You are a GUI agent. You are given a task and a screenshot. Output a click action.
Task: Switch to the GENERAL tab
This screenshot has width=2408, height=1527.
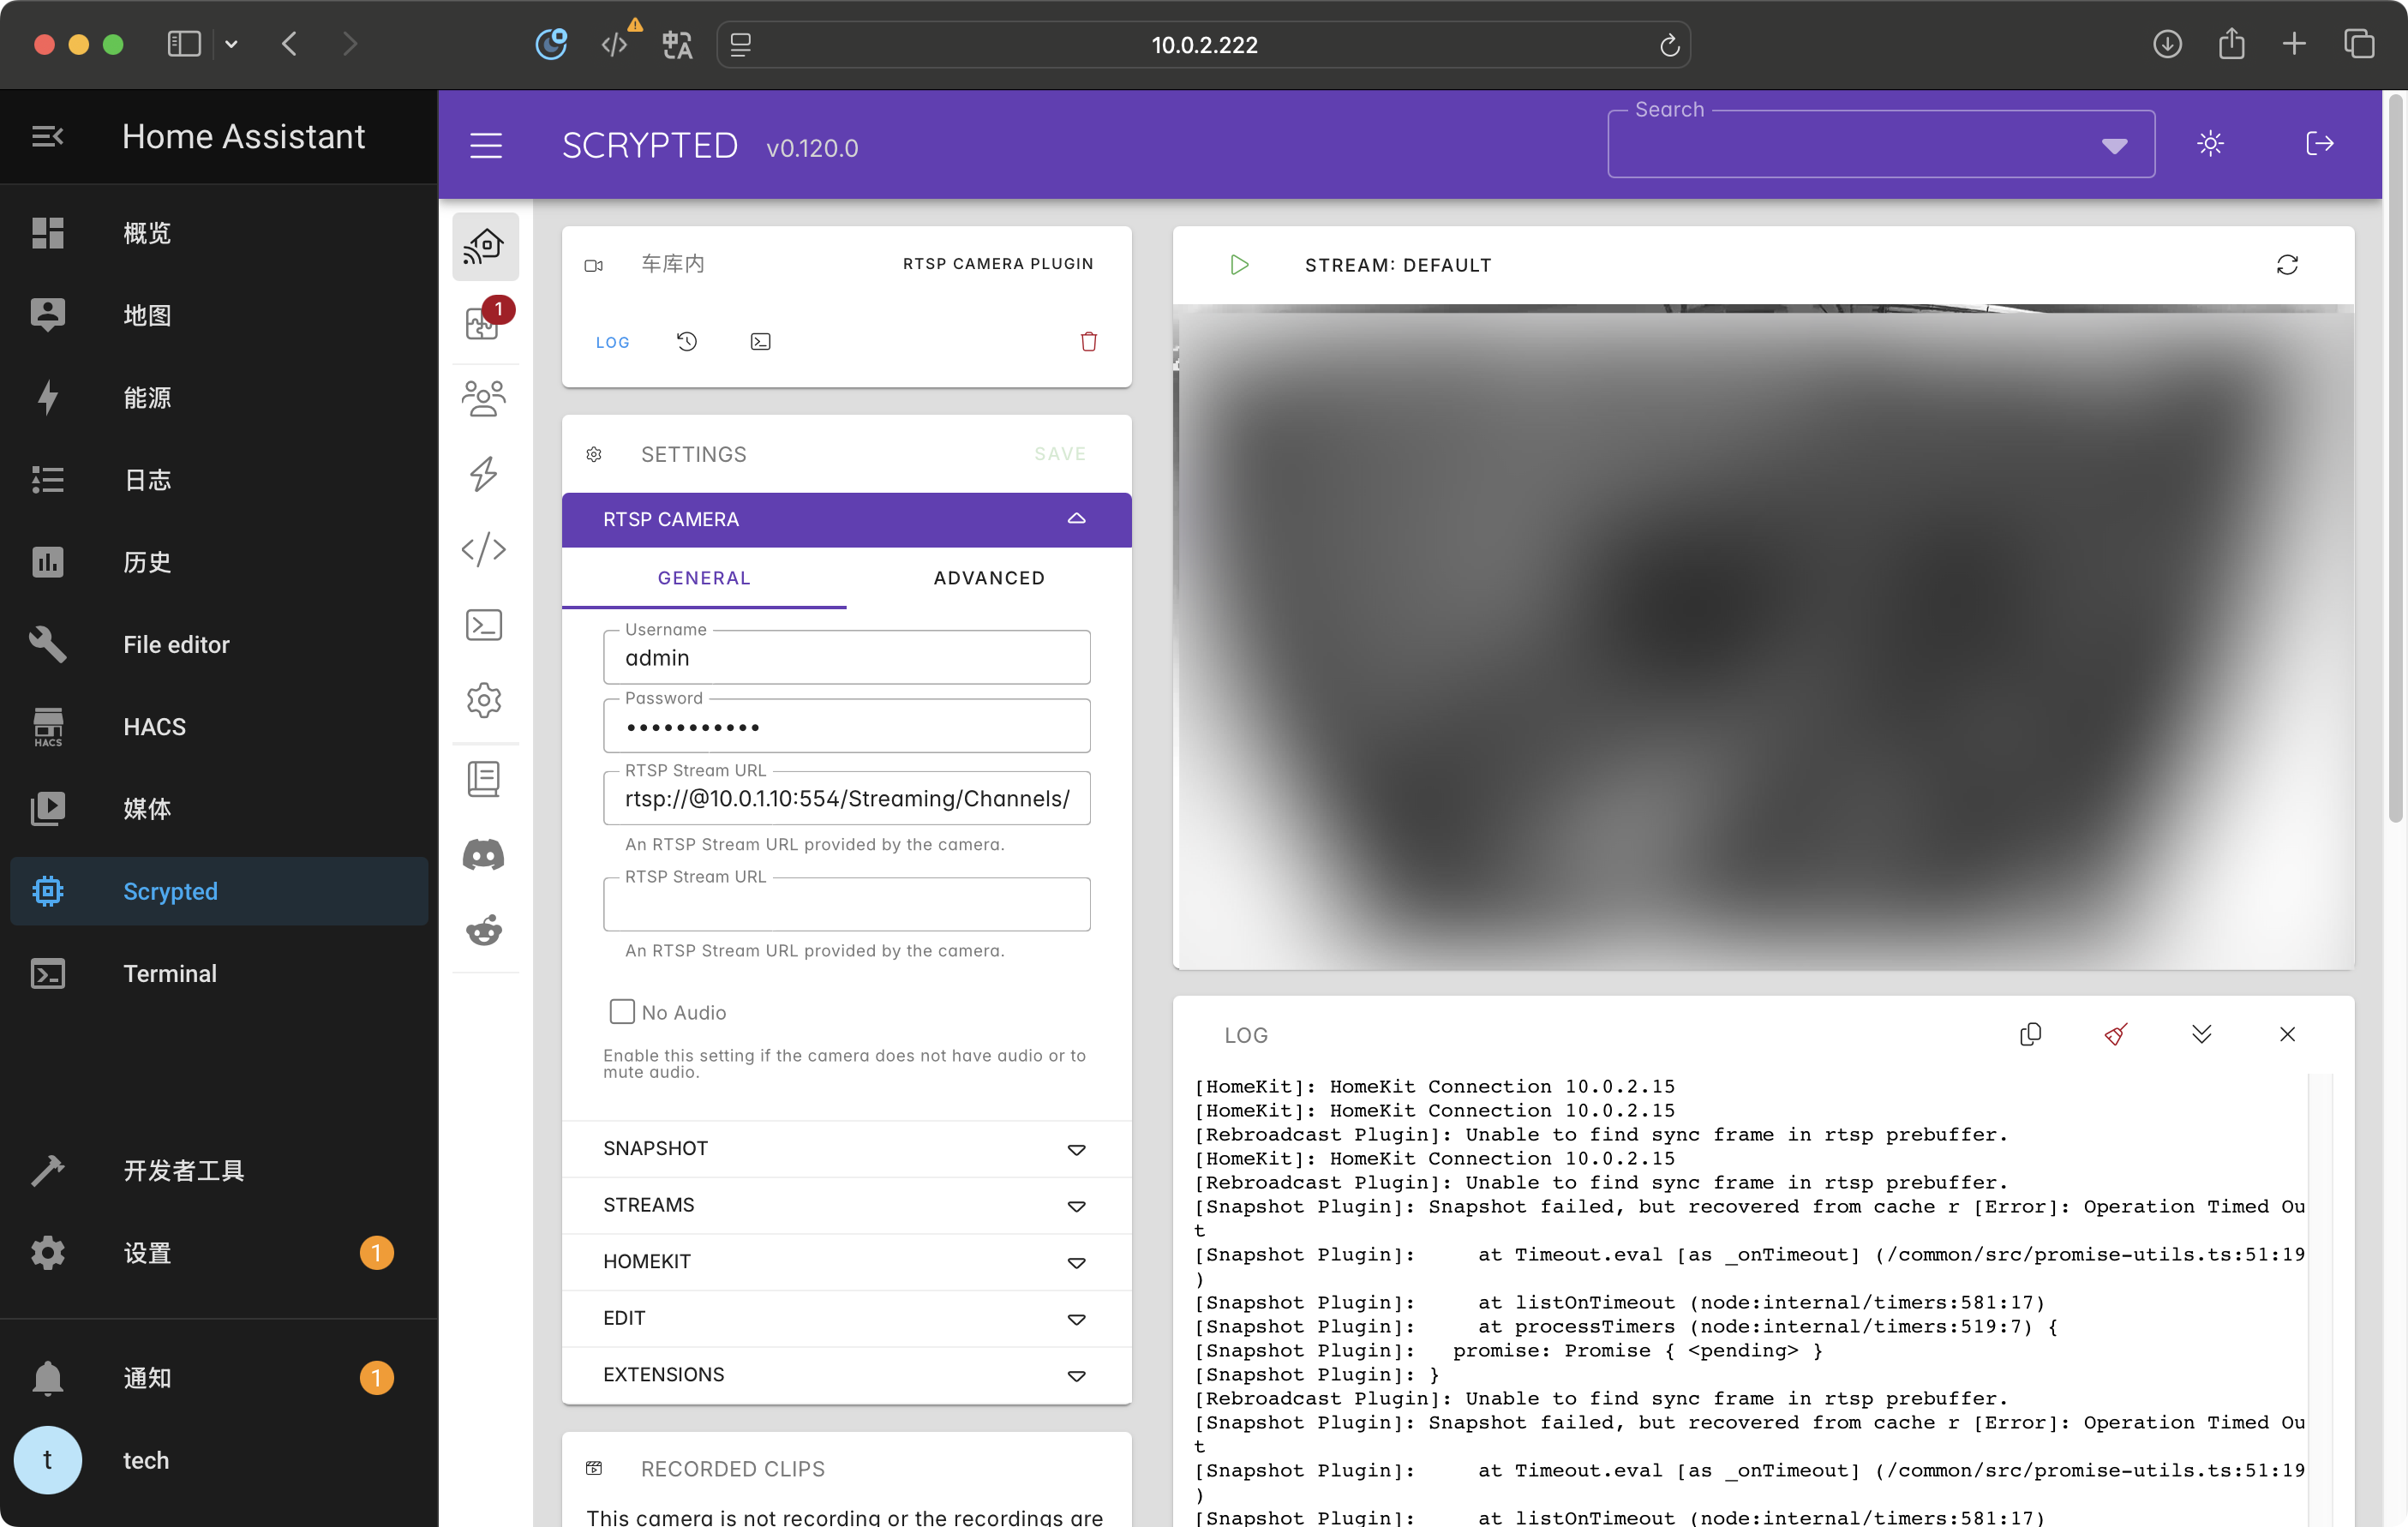(x=704, y=578)
